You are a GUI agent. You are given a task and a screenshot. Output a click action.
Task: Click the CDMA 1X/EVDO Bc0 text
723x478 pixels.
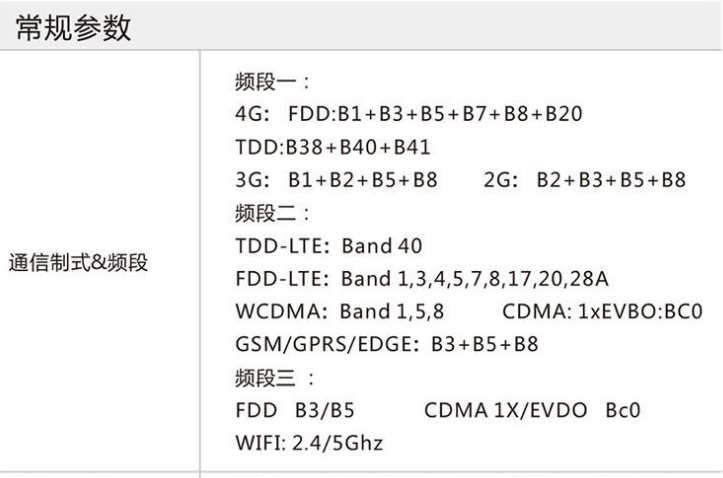click(x=532, y=410)
